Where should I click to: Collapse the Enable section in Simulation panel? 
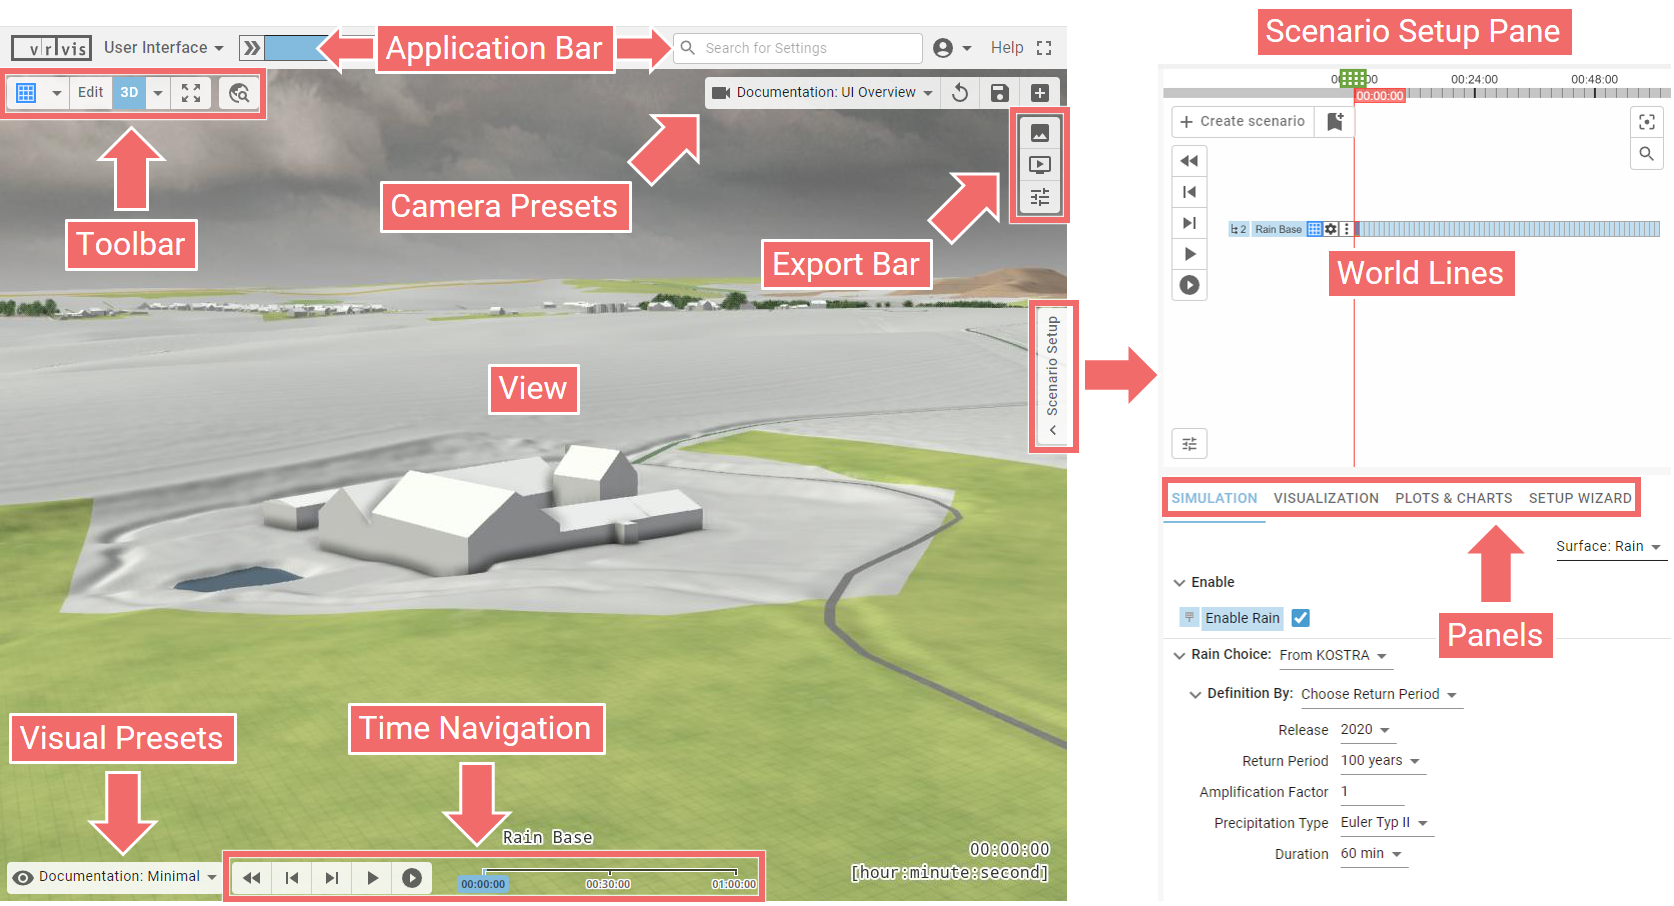pos(1179,582)
